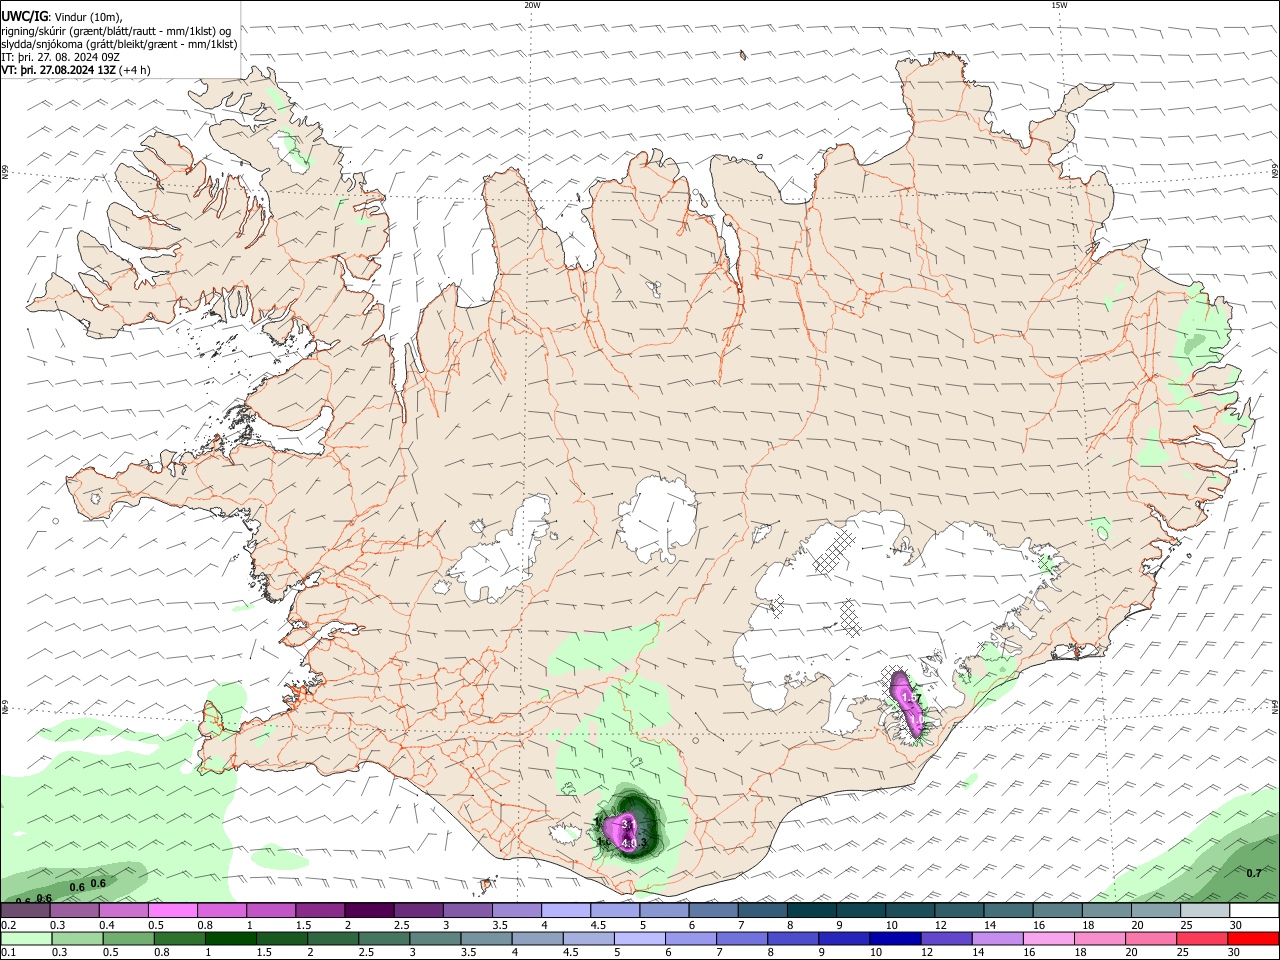Pick the darkest purple swatch in the snow scale
1280x960 pixels.
(x=369, y=911)
